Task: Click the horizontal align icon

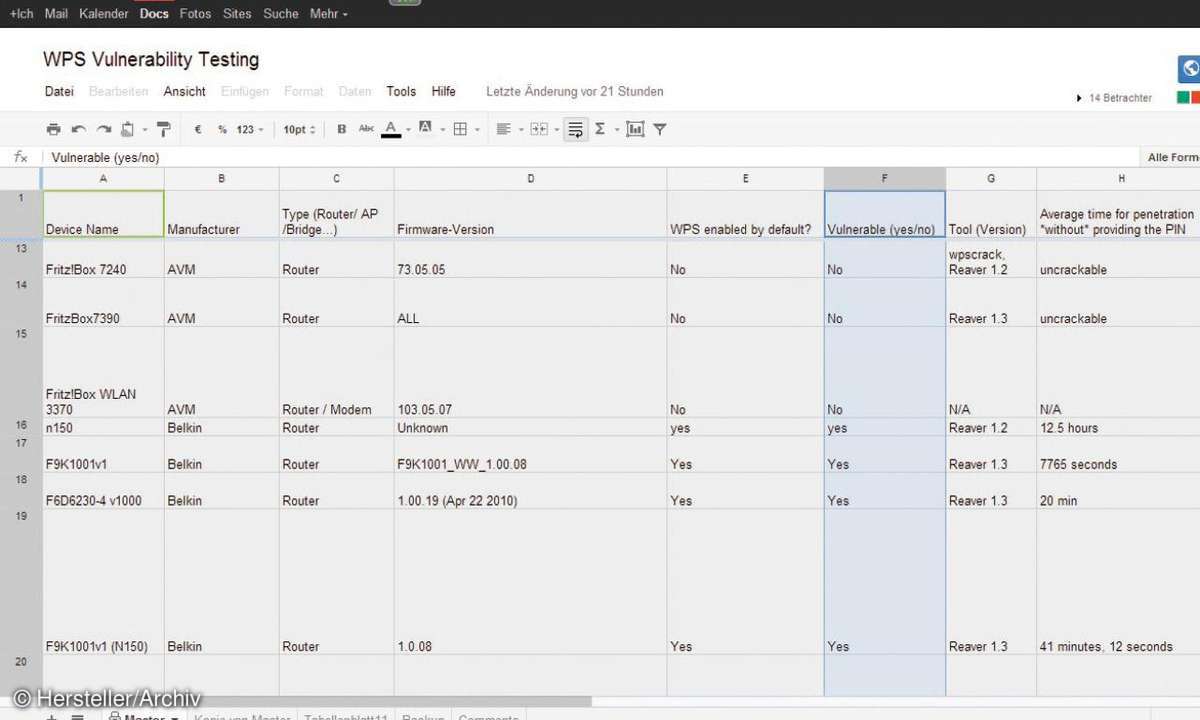Action: pyautogui.click(x=503, y=129)
